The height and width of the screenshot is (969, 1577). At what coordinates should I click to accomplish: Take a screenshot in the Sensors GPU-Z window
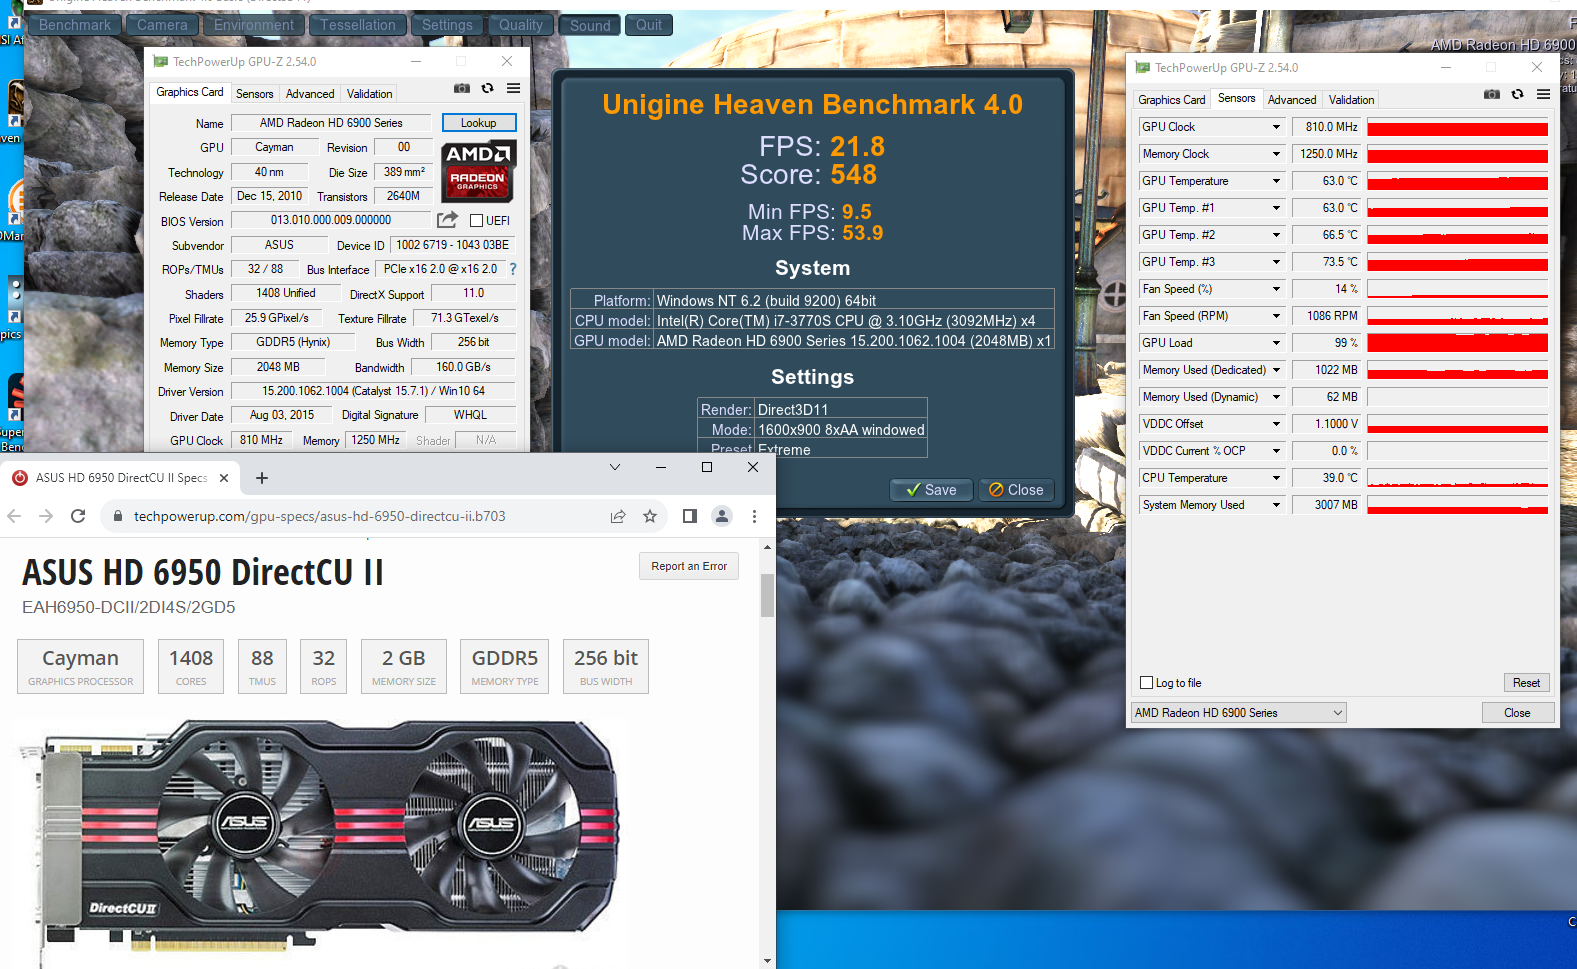[1492, 94]
